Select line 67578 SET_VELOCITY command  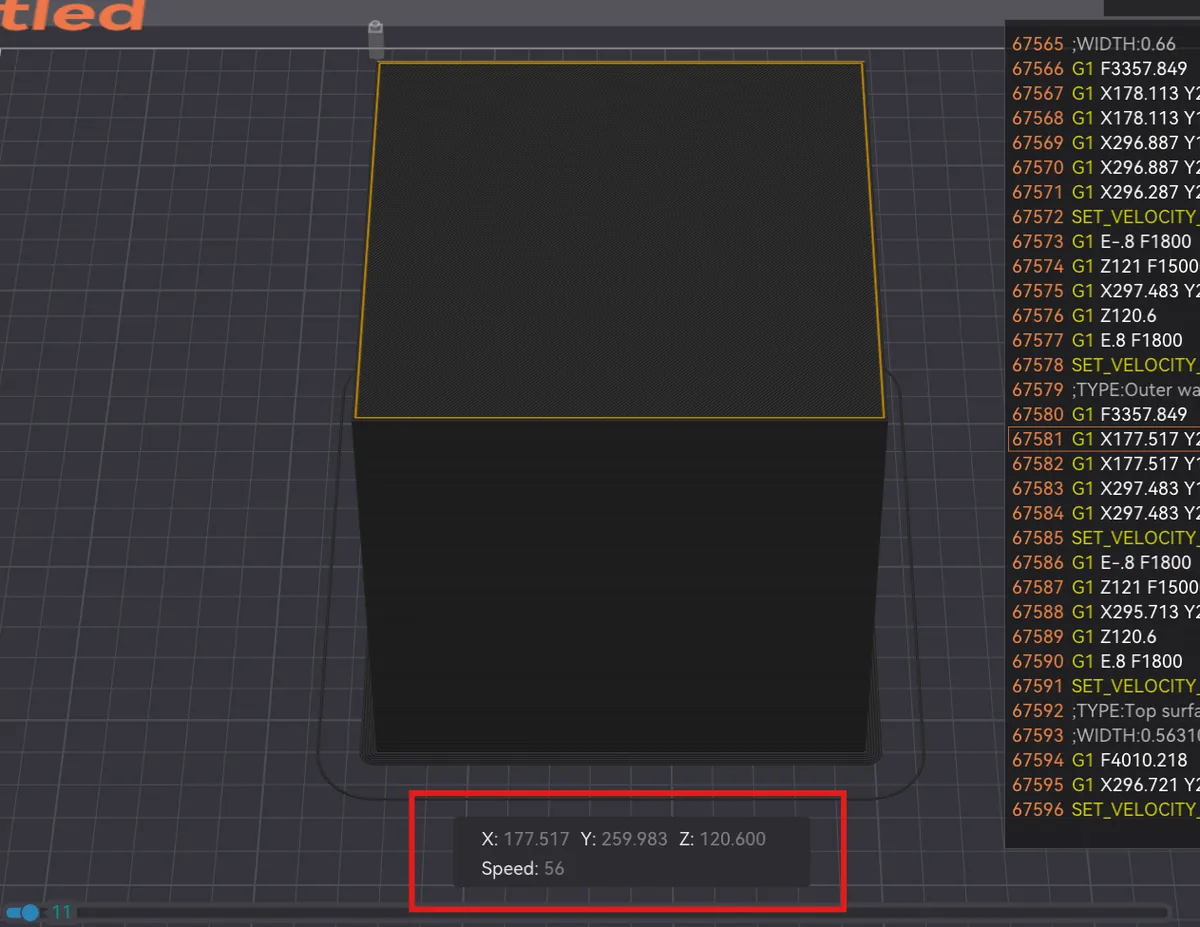1104,365
